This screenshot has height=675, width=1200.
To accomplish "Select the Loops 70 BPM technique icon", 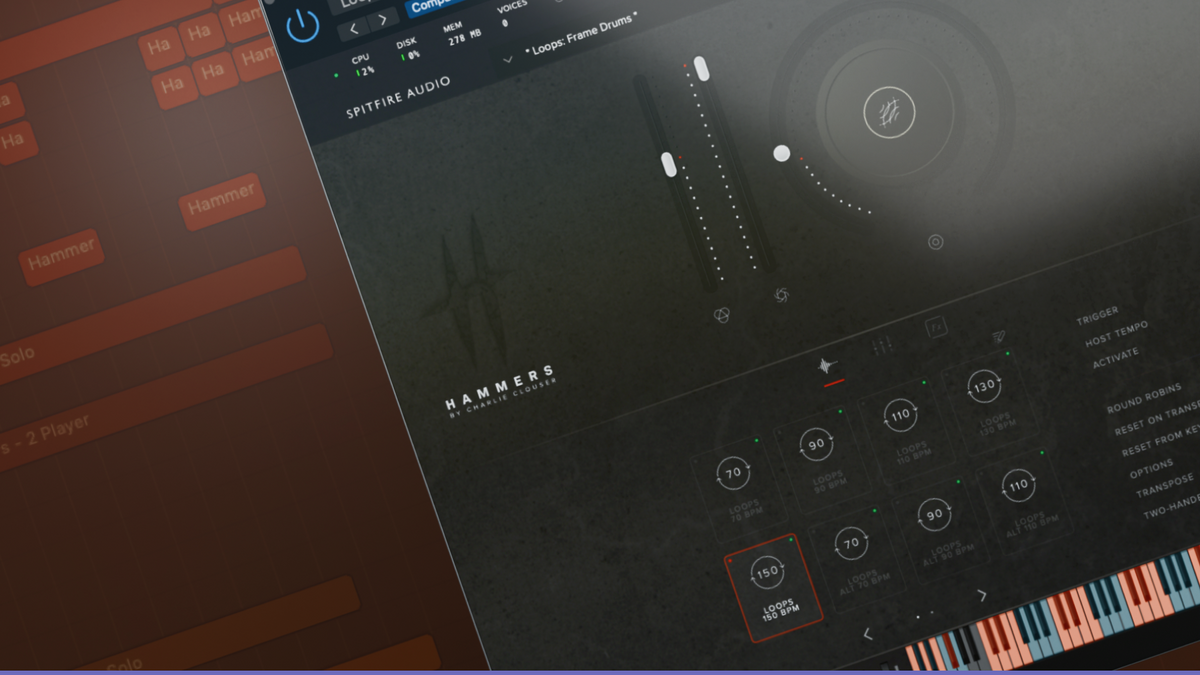I will tap(734, 473).
